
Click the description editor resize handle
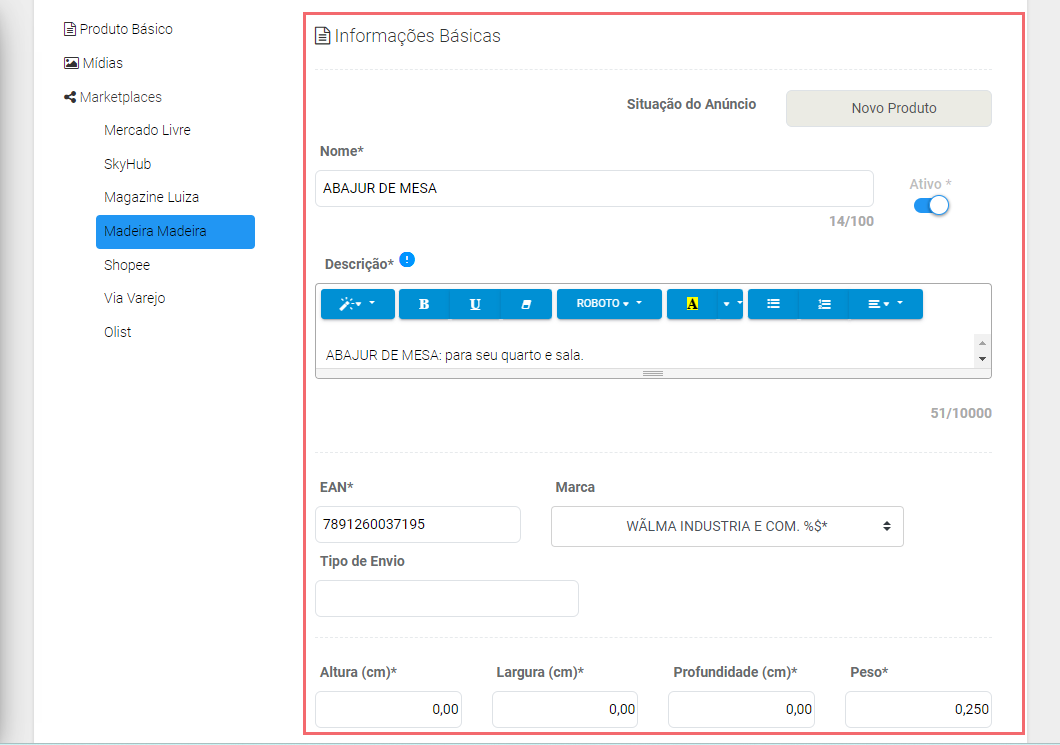(x=652, y=373)
